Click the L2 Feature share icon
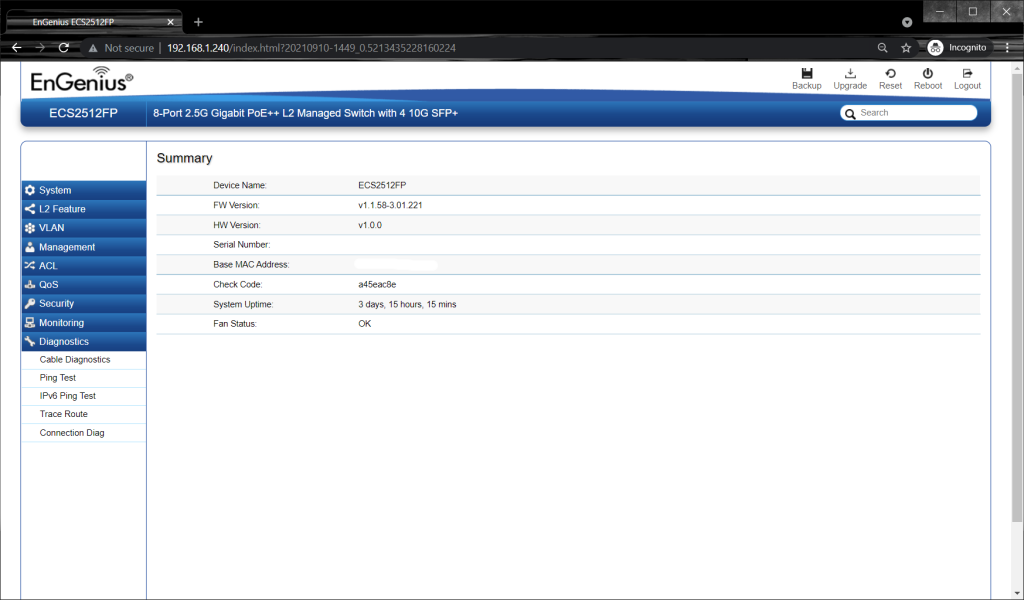The width and height of the screenshot is (1024, 600). pos(29,209)
